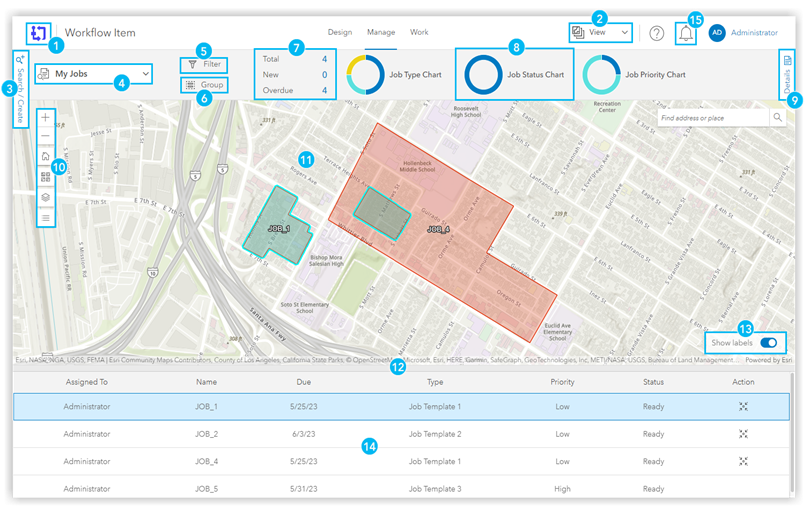810x510 pixels.
Task: Open the basemap gallery tool
Action: point(45,177)
